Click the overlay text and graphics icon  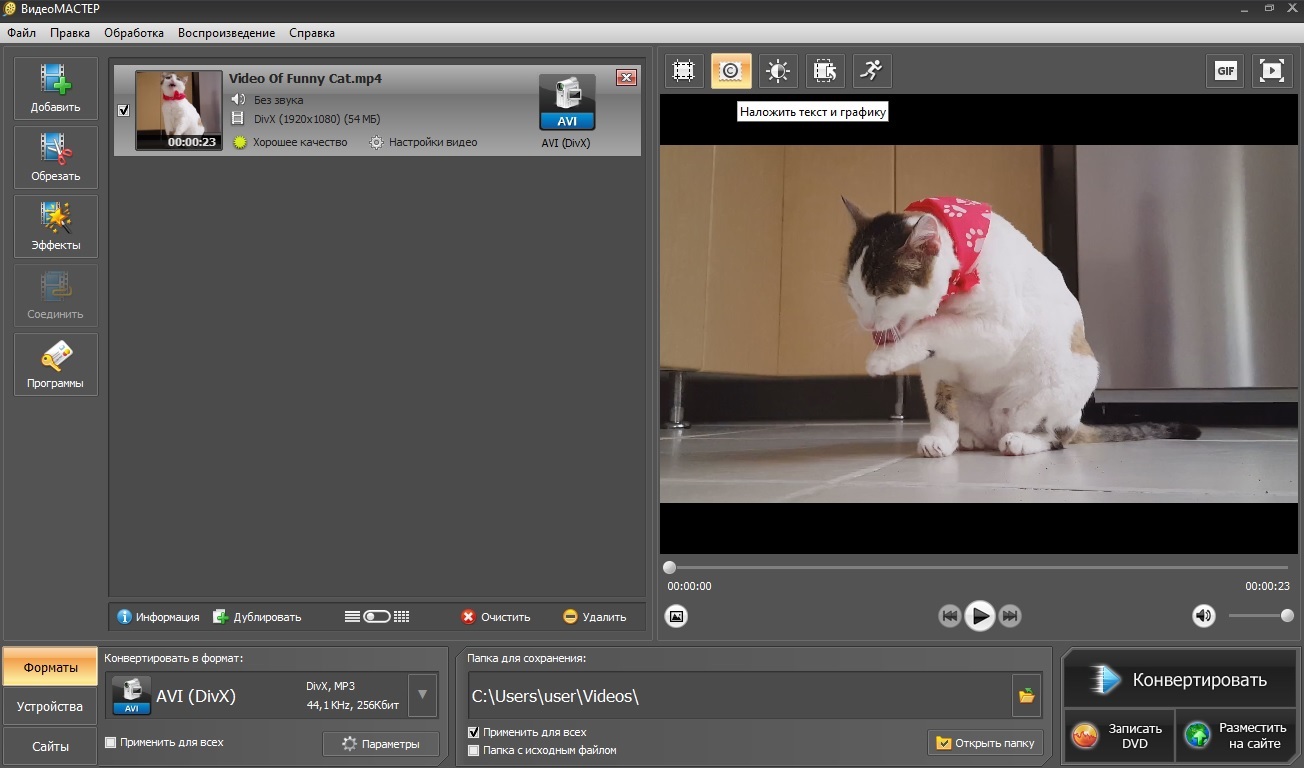point(731,71)
